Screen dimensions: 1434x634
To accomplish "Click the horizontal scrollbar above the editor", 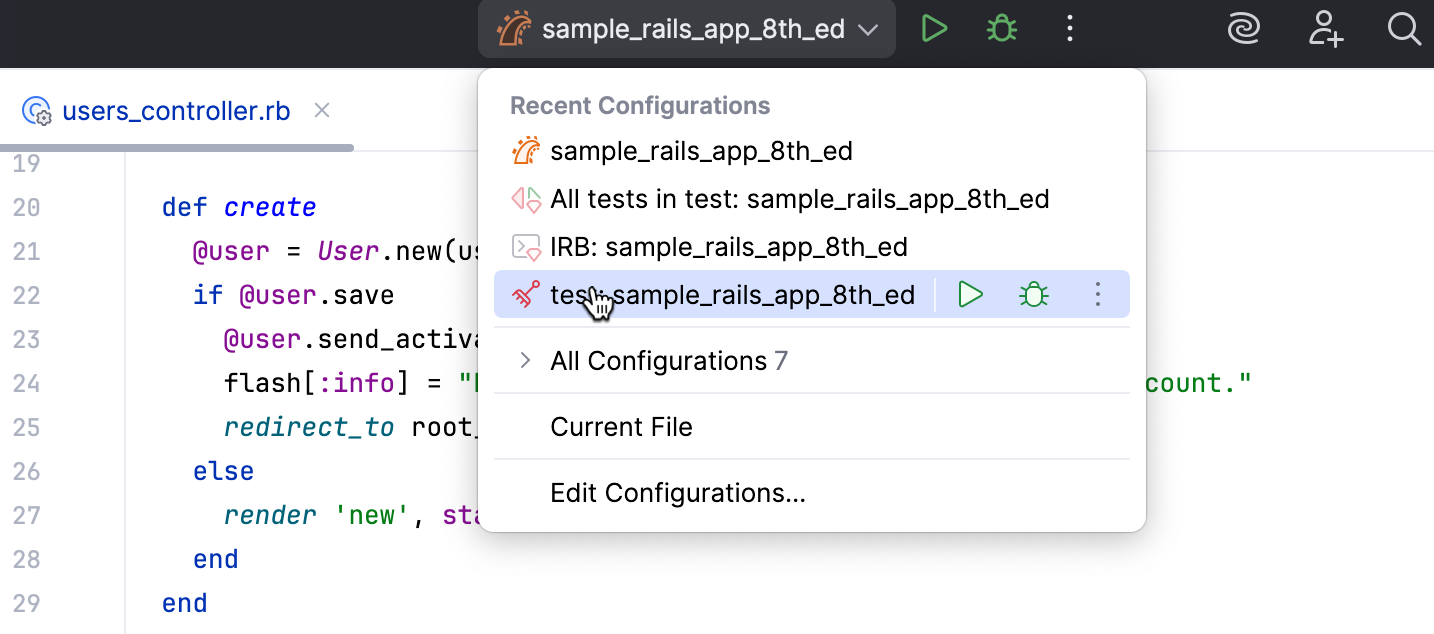I will click(176, 147).
